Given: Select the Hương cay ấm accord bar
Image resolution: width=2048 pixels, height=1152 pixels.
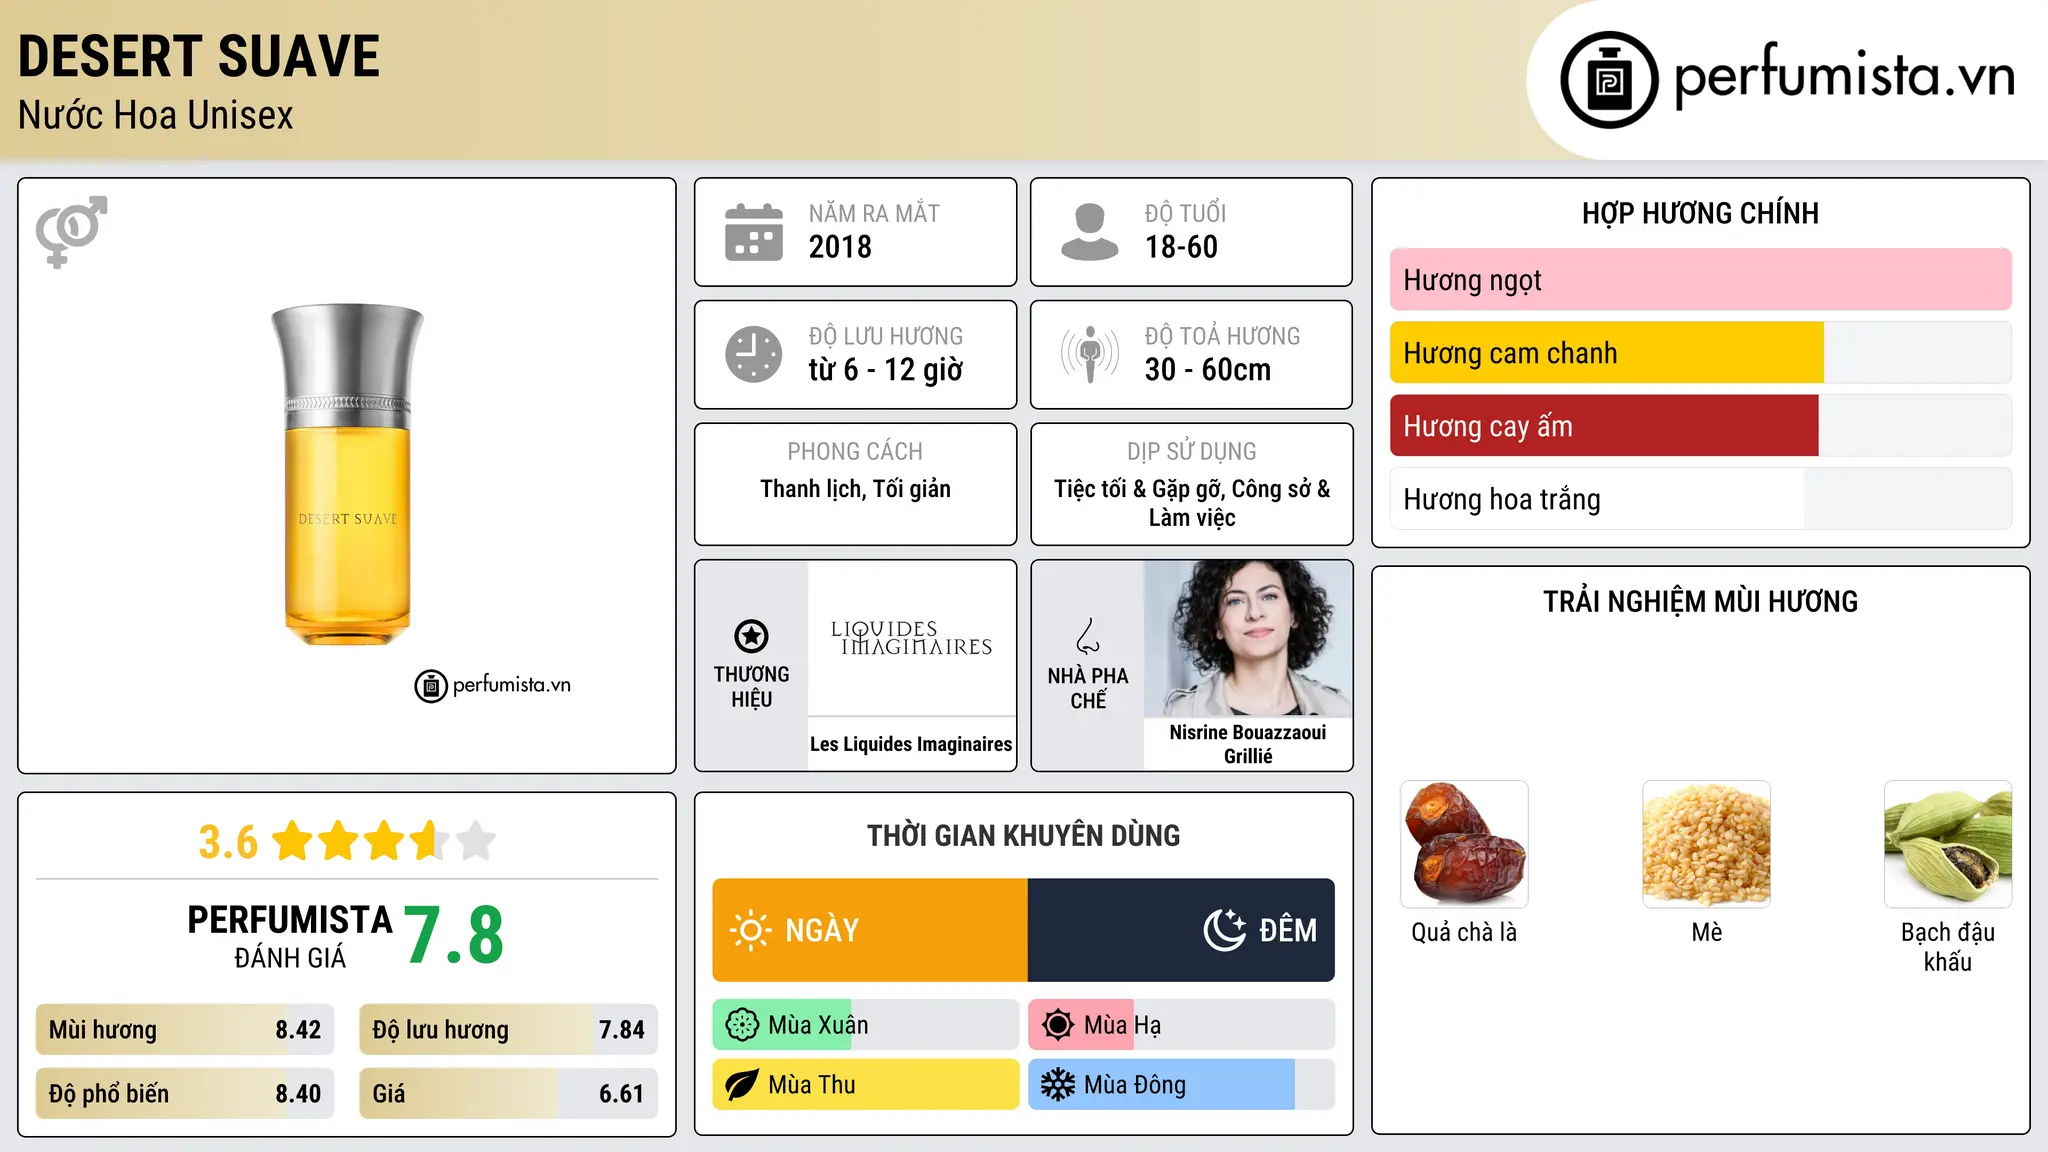Looking at the screenshot, I should 1700,426.
